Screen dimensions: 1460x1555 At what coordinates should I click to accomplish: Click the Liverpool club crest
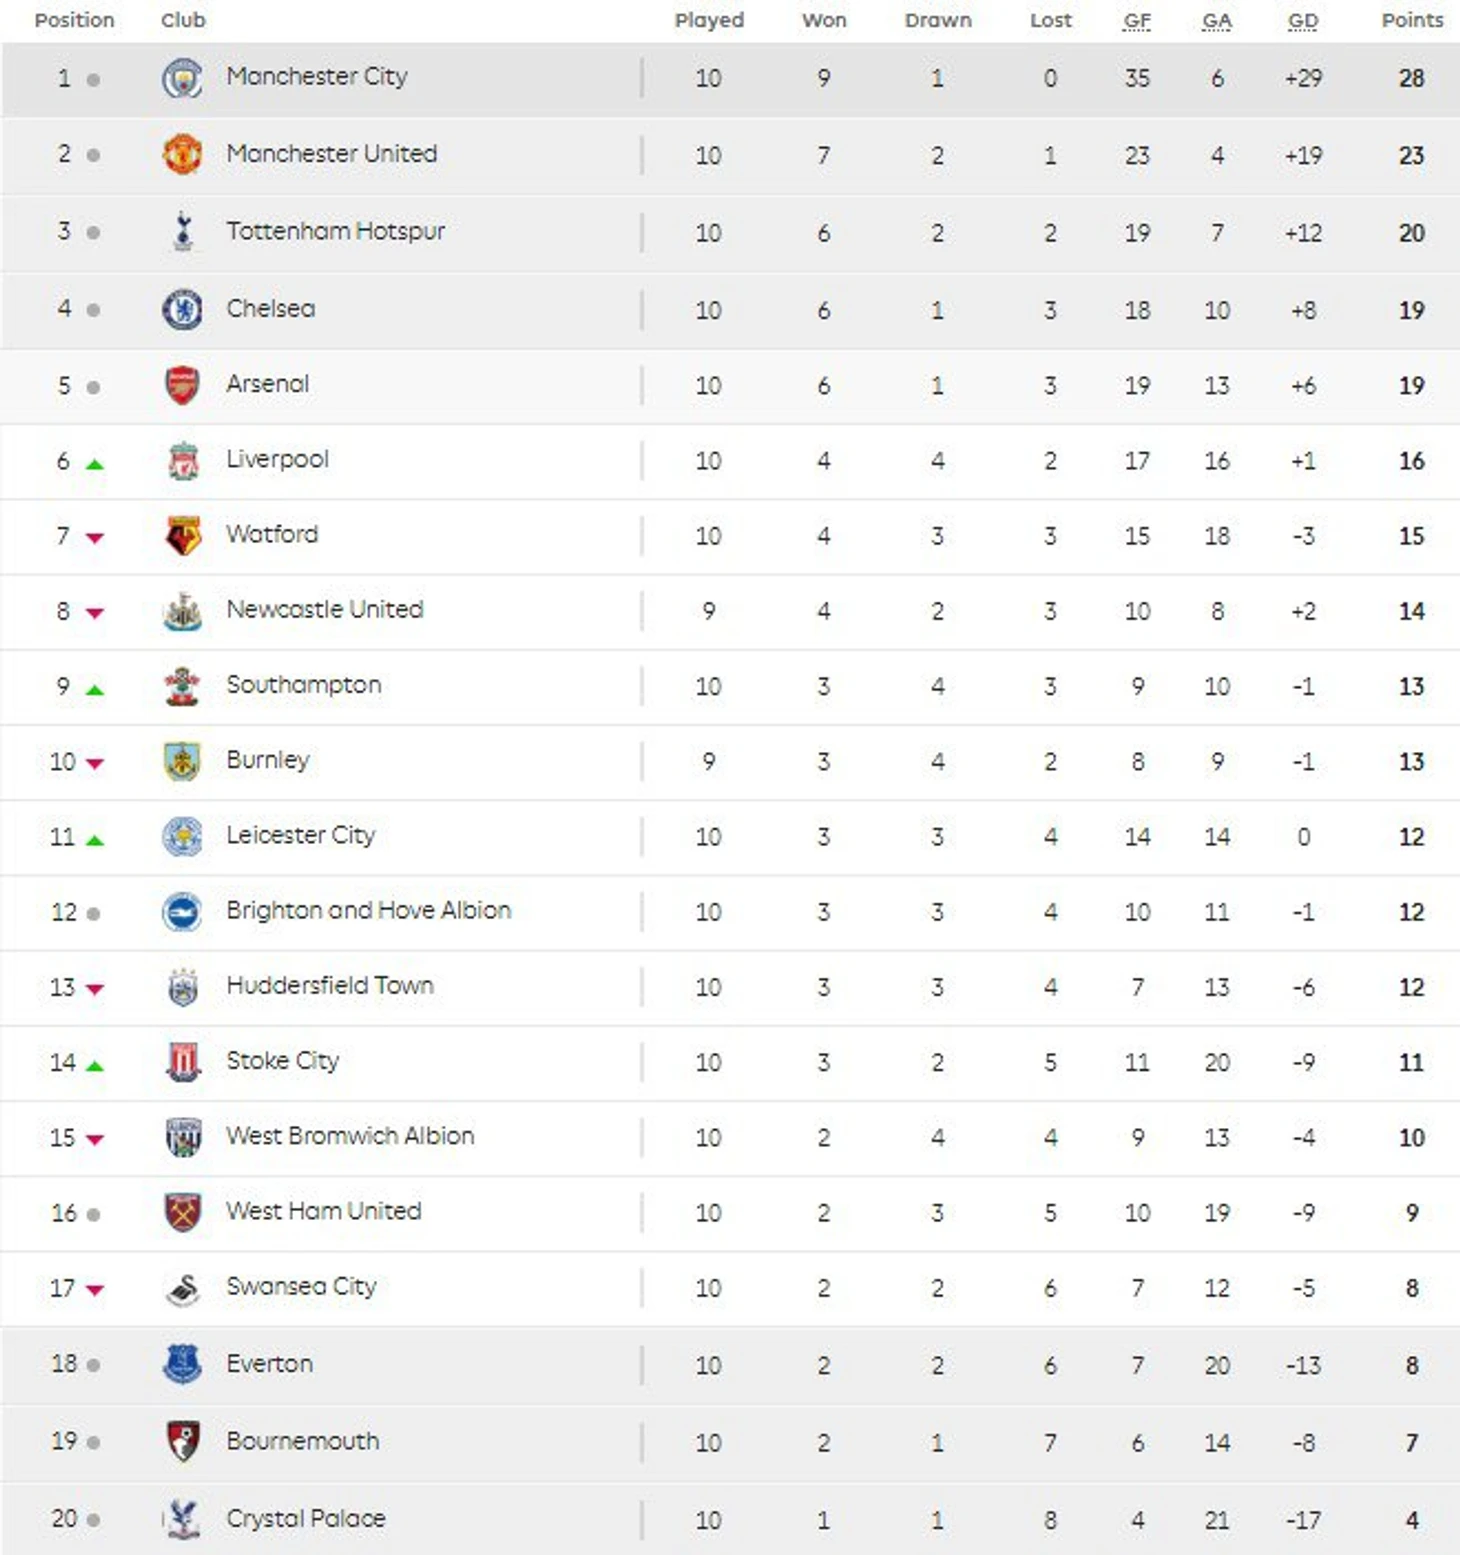182,461
